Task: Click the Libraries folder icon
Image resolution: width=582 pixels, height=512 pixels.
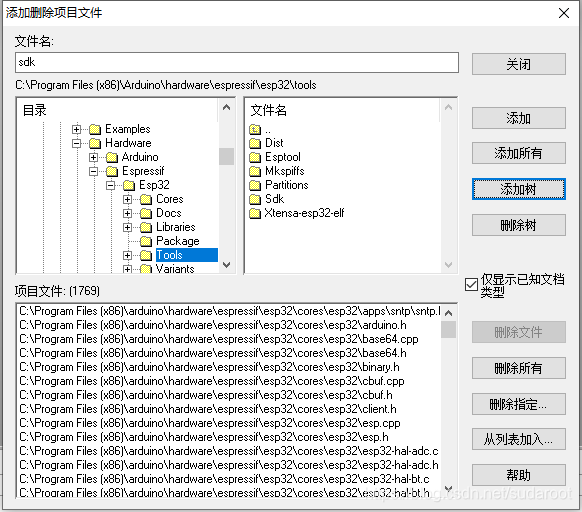Action: tap(146, 227)
